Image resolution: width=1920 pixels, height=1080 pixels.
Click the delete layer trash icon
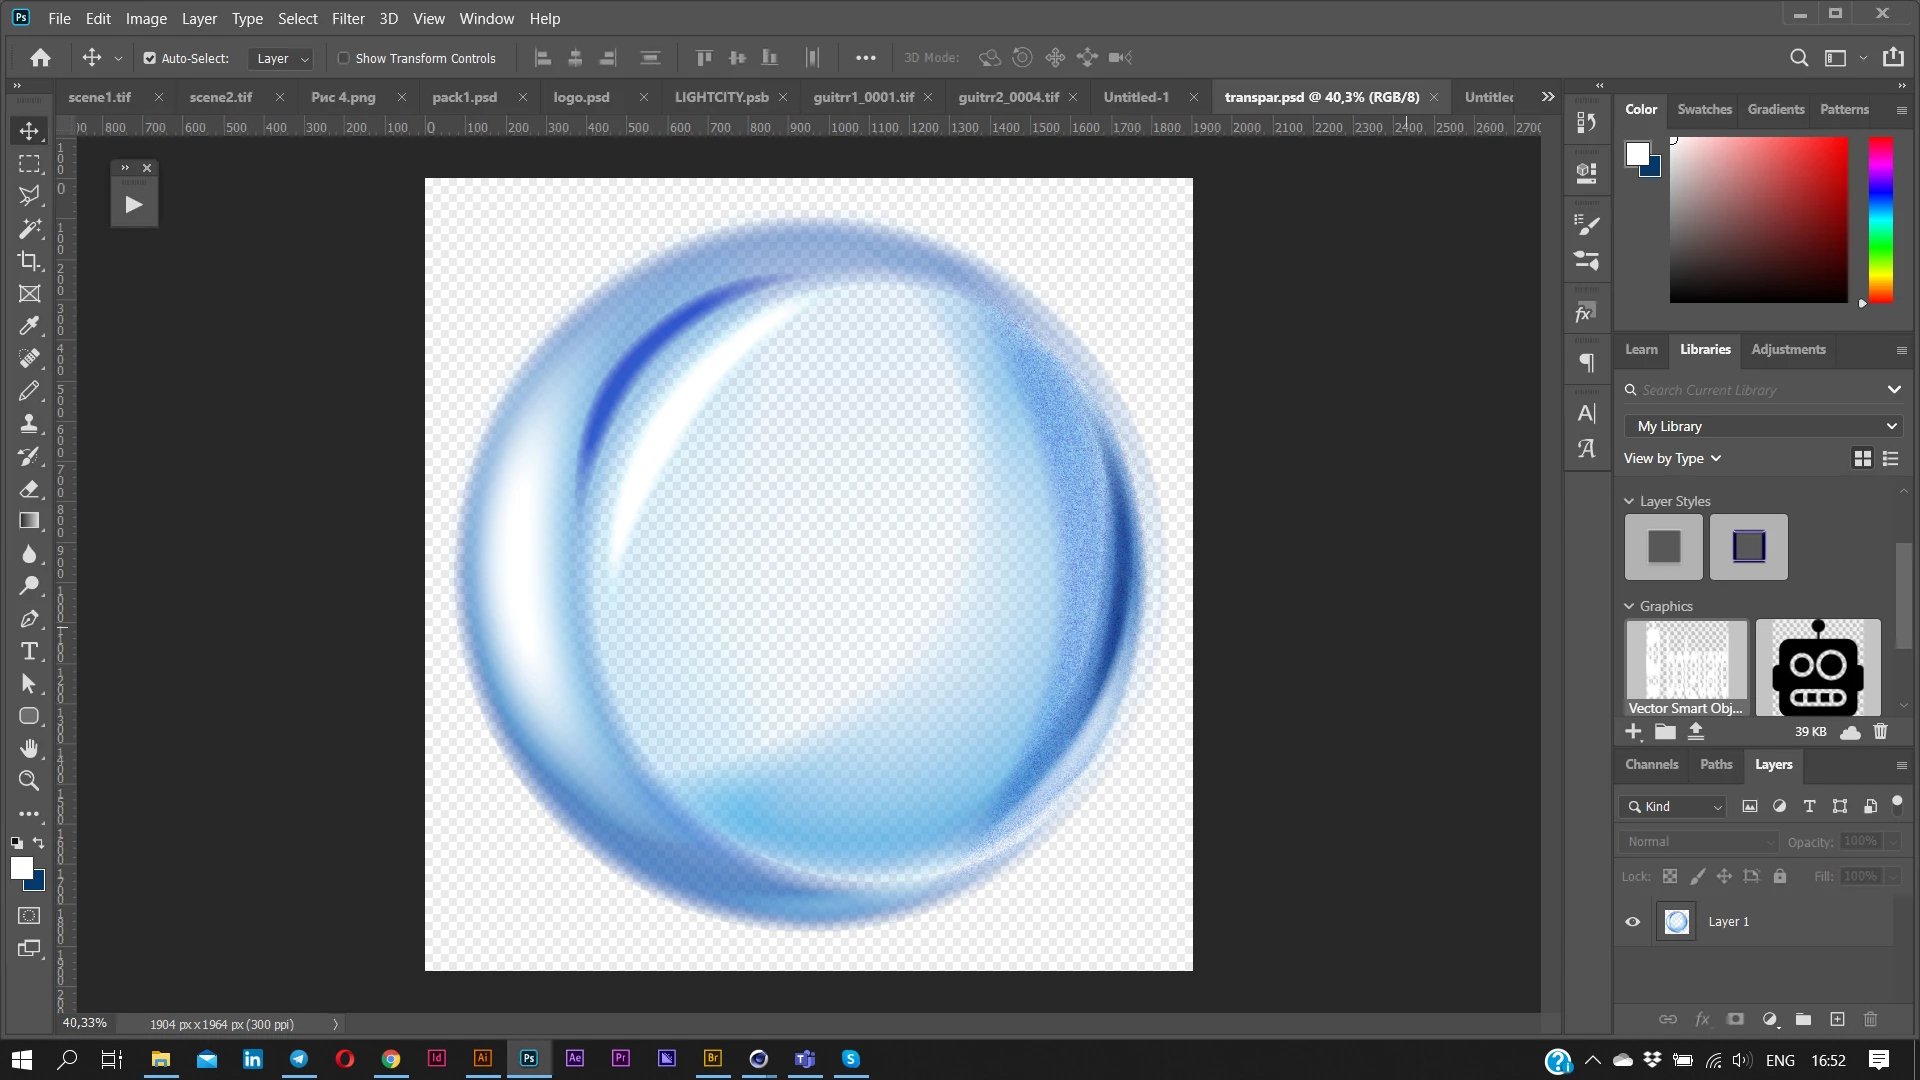click(1871, 1019)
